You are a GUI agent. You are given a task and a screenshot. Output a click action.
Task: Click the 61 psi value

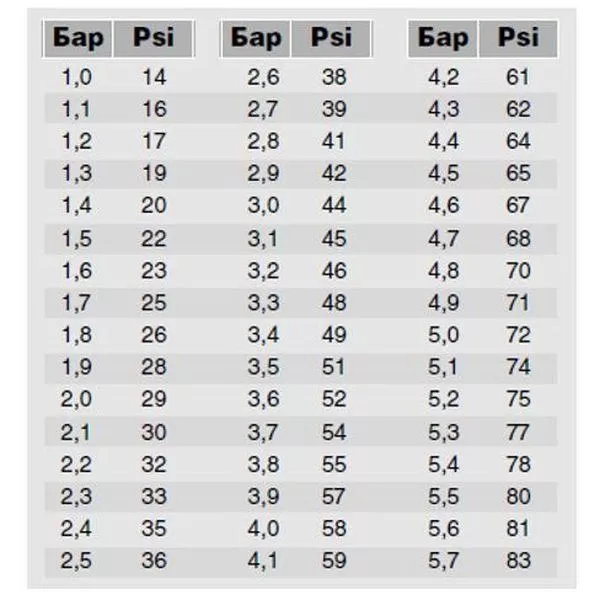pyautogui.click(x=518, y=77)
